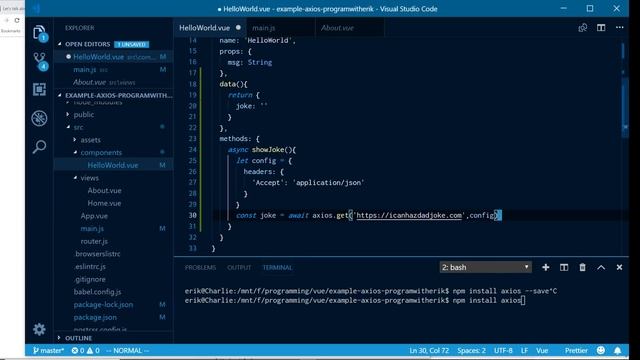Screen dimensions: 640x360
Task: Open the Search view
Action: [x=39, y=147]
